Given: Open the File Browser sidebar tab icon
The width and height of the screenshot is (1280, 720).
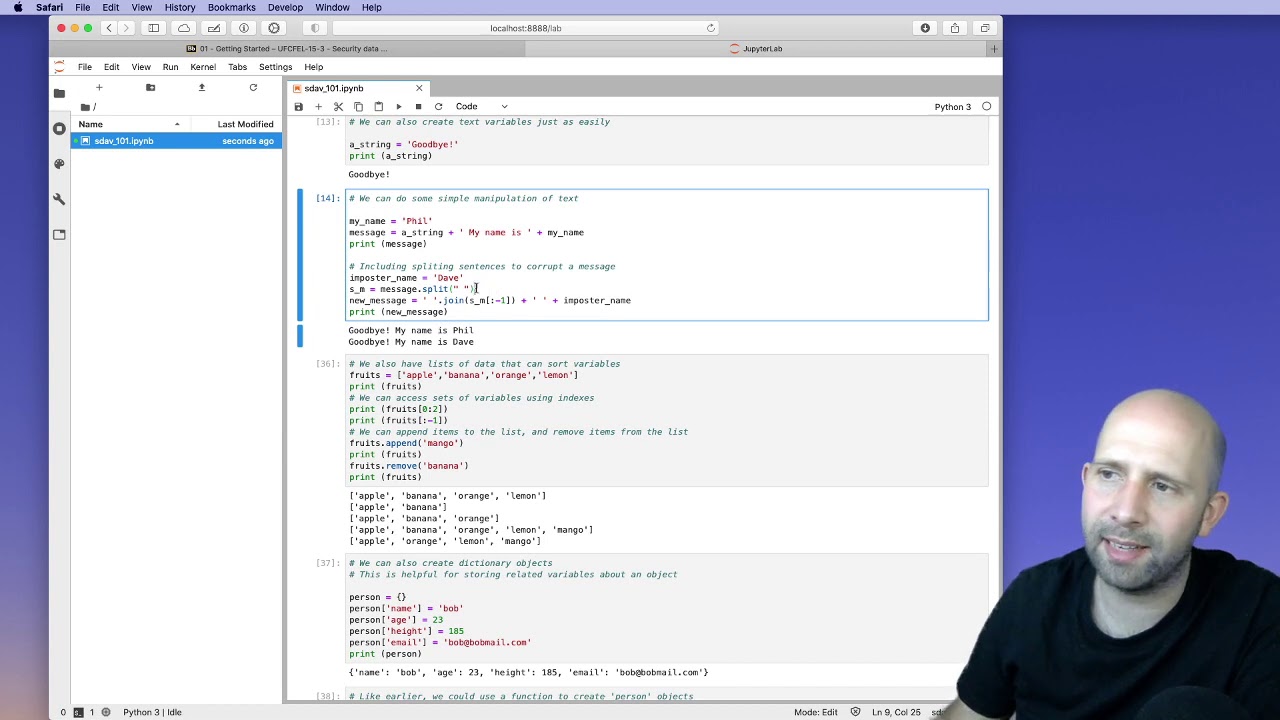Looking at the screenshot, I should coord(59,93).
